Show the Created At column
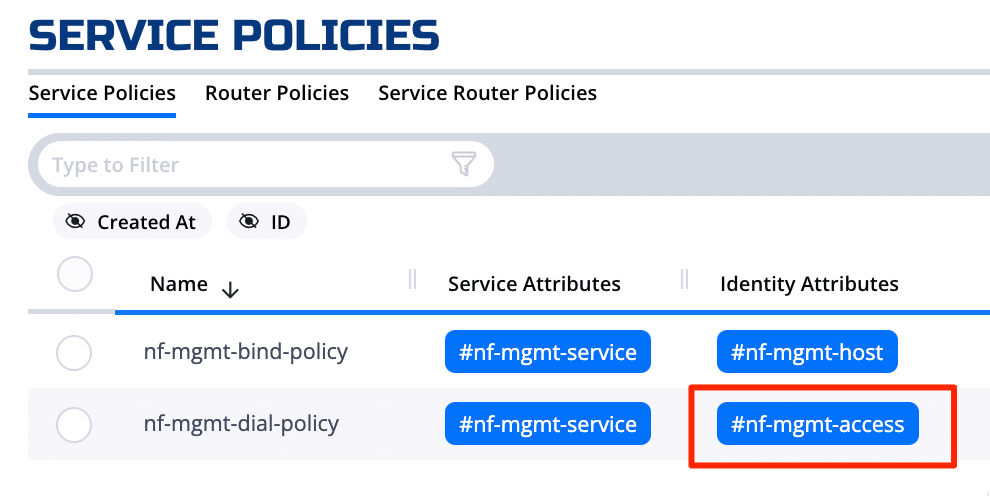Viewport: 990px width, 496px height. (132, 222)
